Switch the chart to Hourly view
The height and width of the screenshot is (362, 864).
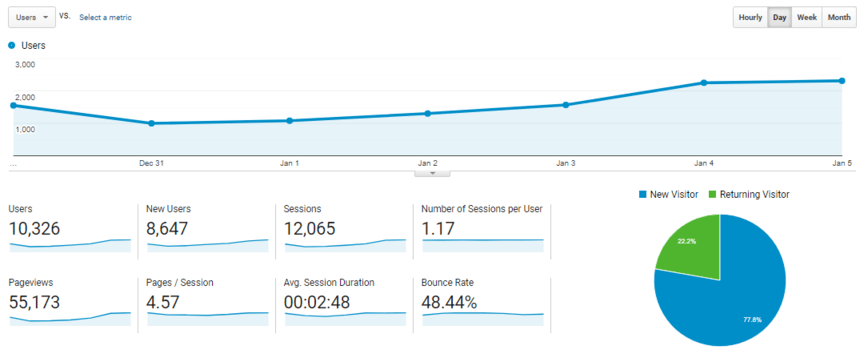(x=750, y=17)
